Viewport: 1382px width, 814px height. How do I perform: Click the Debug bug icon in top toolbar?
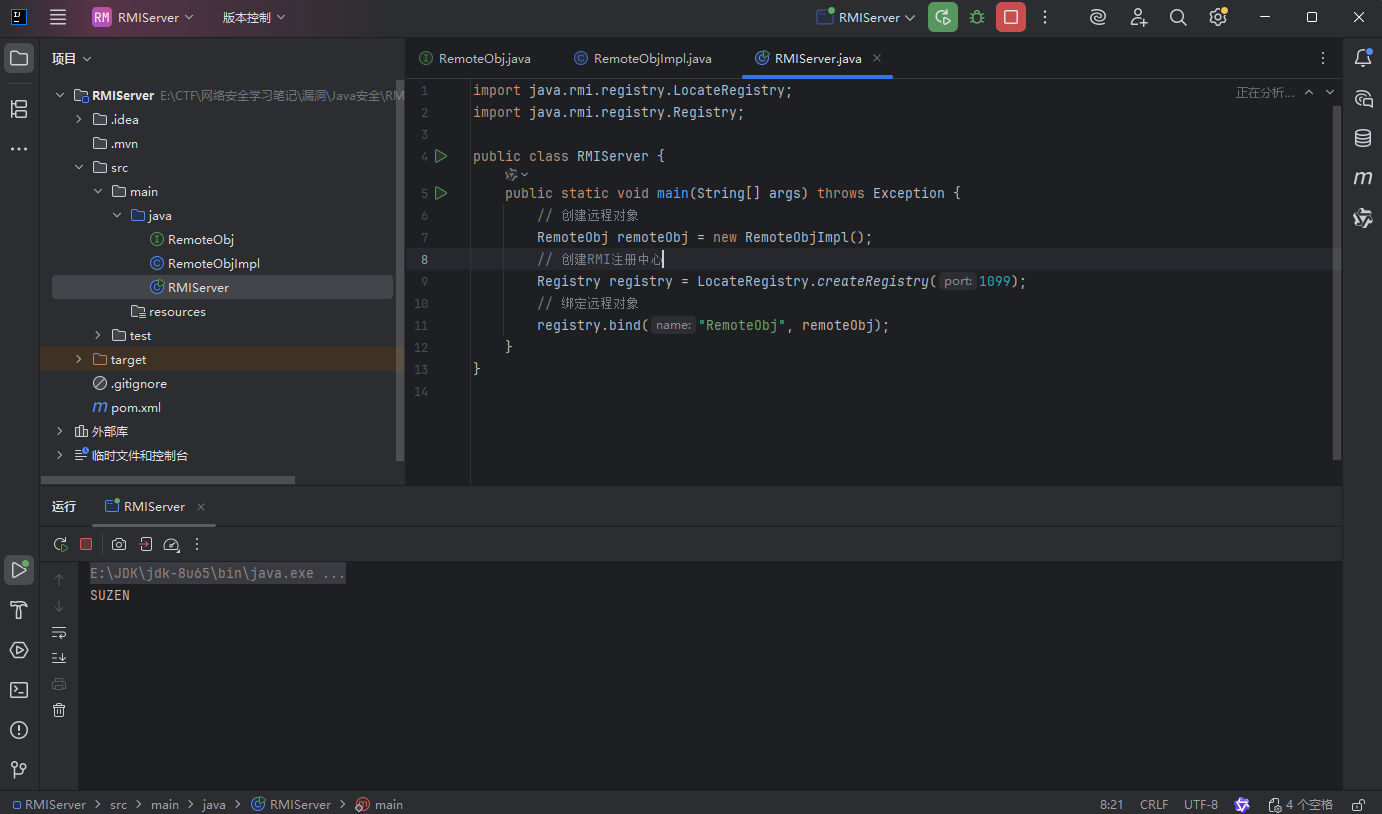pyautogui.click(x=977, y=17)
